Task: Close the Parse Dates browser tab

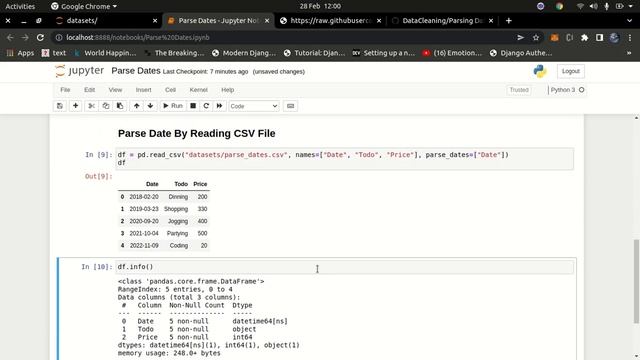Action: point(267,20)
